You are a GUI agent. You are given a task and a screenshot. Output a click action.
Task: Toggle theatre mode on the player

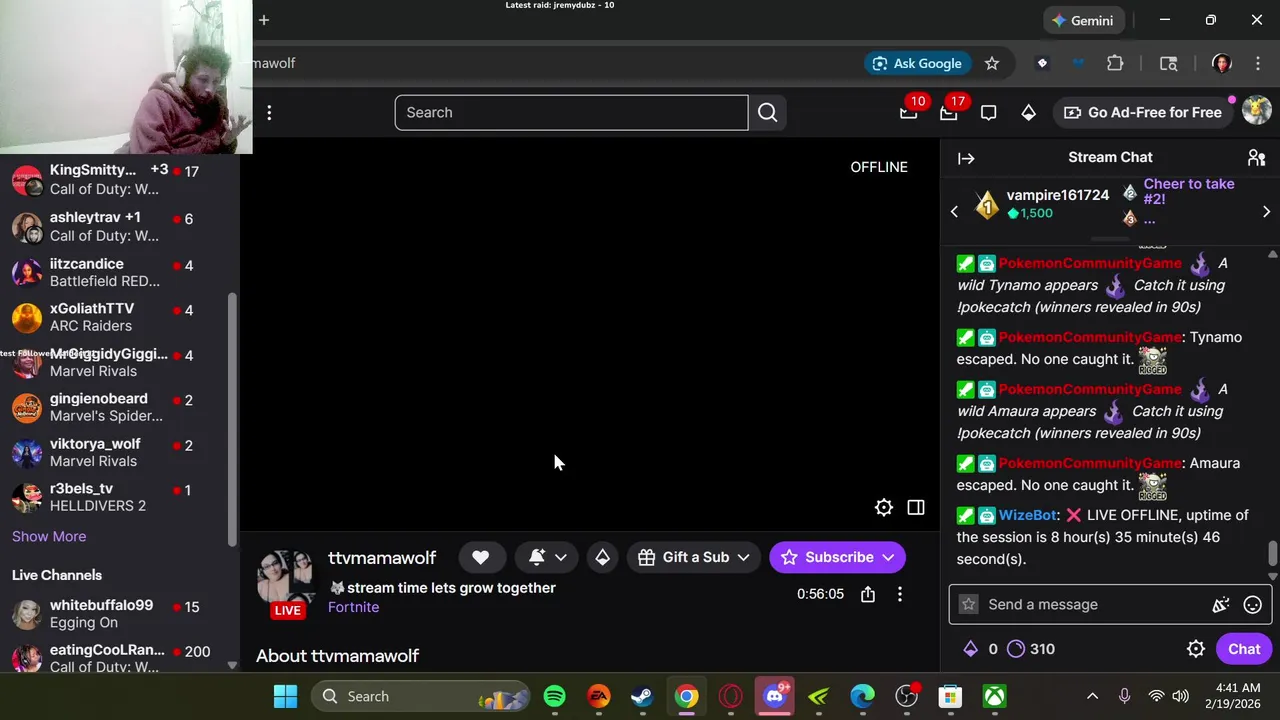coord(916,508)
